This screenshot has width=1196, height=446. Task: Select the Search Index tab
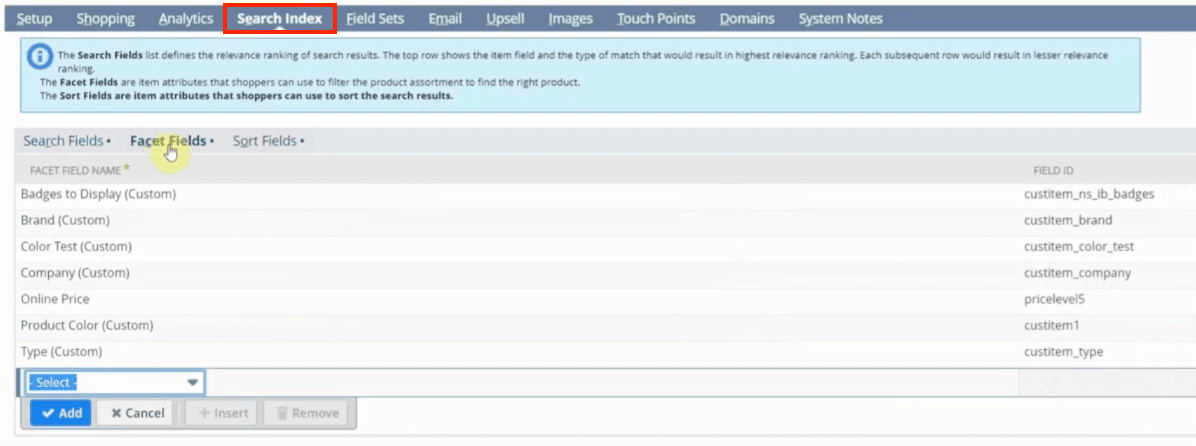pos(280,19)
